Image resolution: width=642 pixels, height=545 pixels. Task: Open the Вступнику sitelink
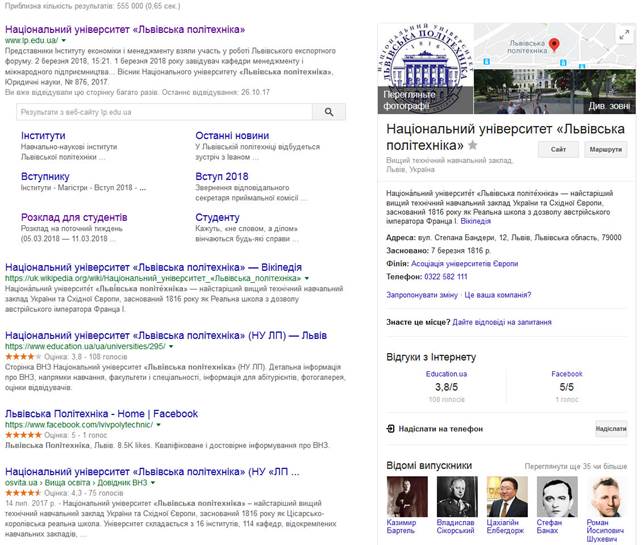(45, 176)
